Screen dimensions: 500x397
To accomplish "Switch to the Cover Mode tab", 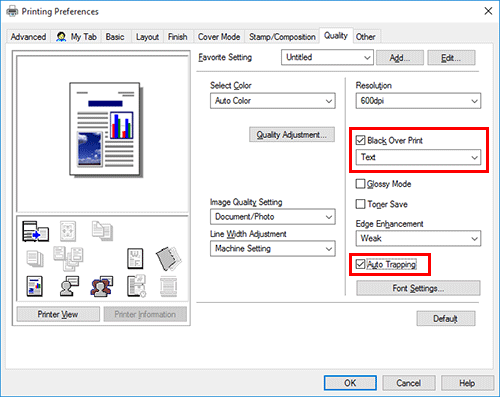I will (219, 37).
